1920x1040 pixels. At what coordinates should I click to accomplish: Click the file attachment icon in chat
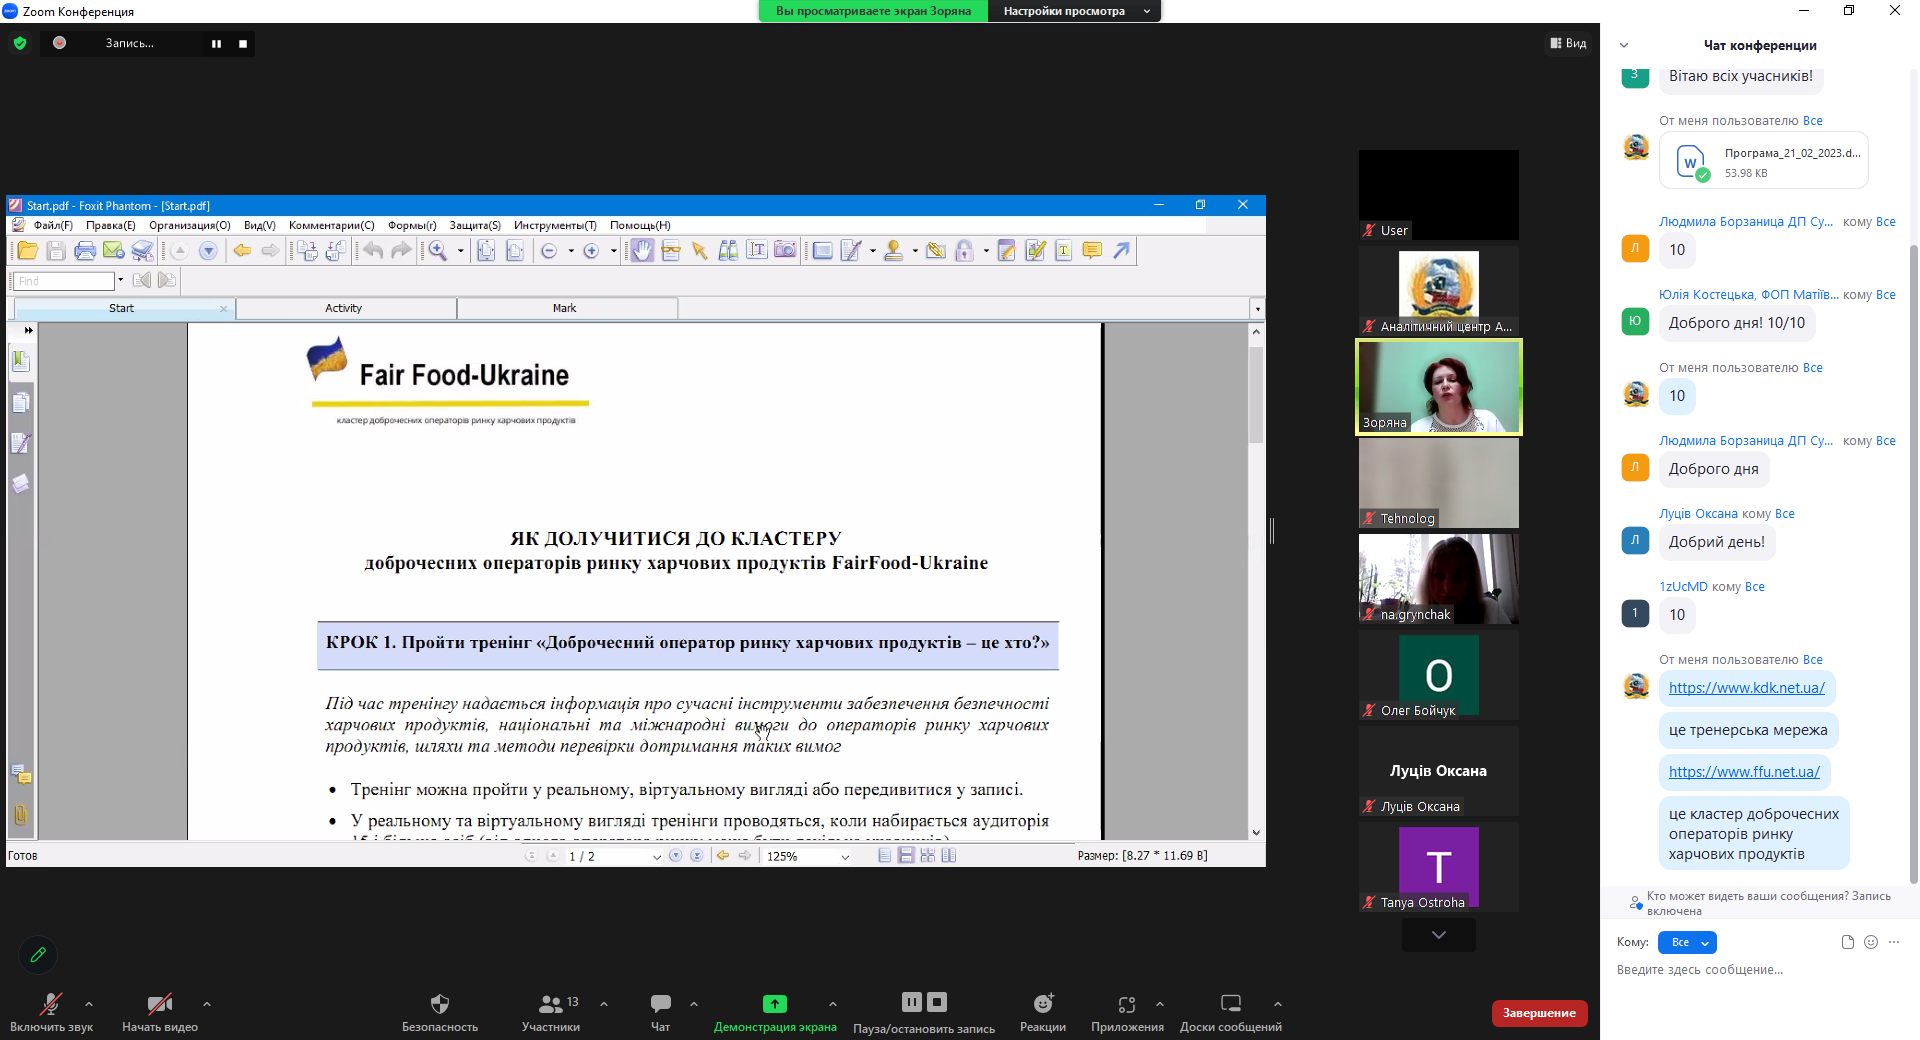tap(1847, 942)
